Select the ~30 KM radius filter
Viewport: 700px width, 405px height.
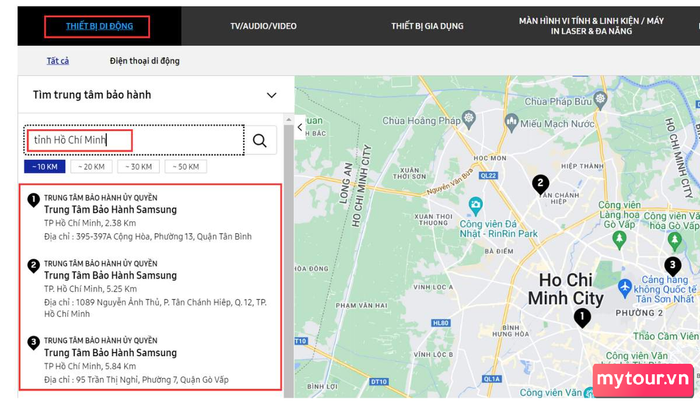pyautogui.click(x=138, y=167)
